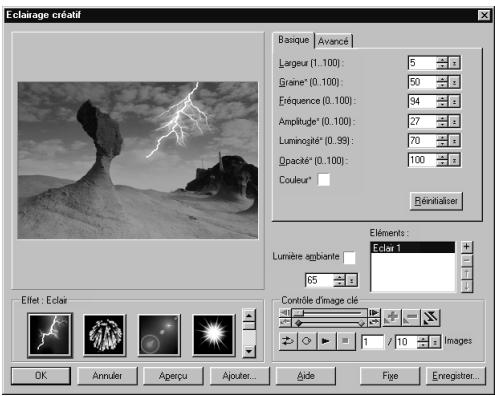Screen dimensions: 495x396
Task: Select the lens flare effect thumbnail
Action: pos(159,335)
